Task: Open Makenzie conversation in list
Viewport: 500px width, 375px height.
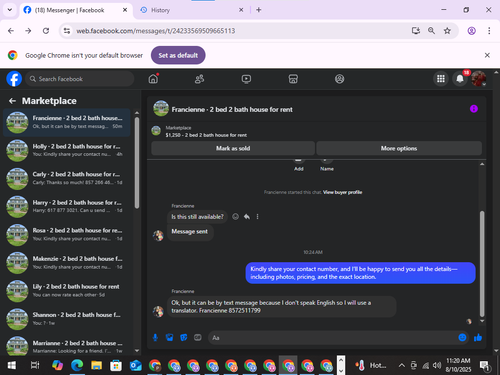Action: coord(67,263)
